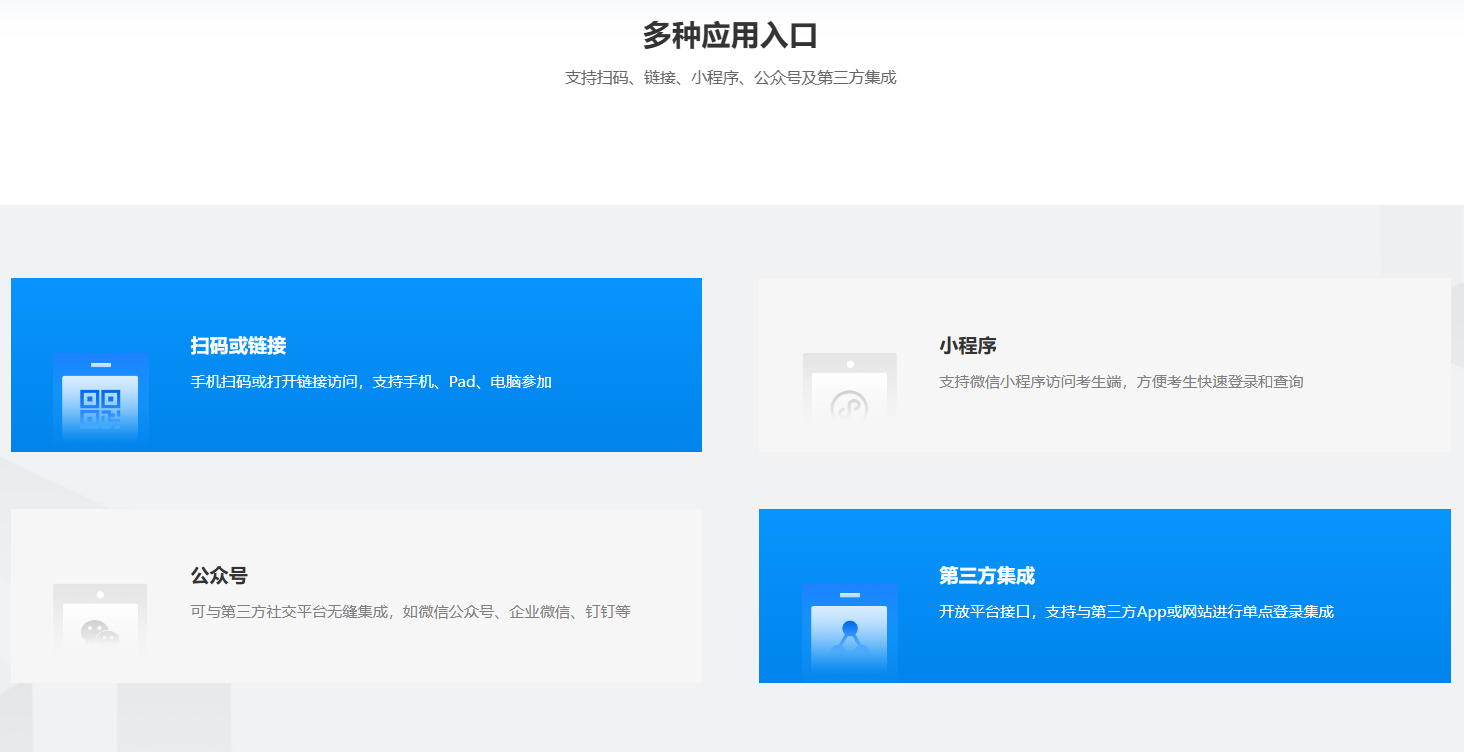Click white bar atop 第三方集成 device icon
1464x752 pixels.
point(849,595)
